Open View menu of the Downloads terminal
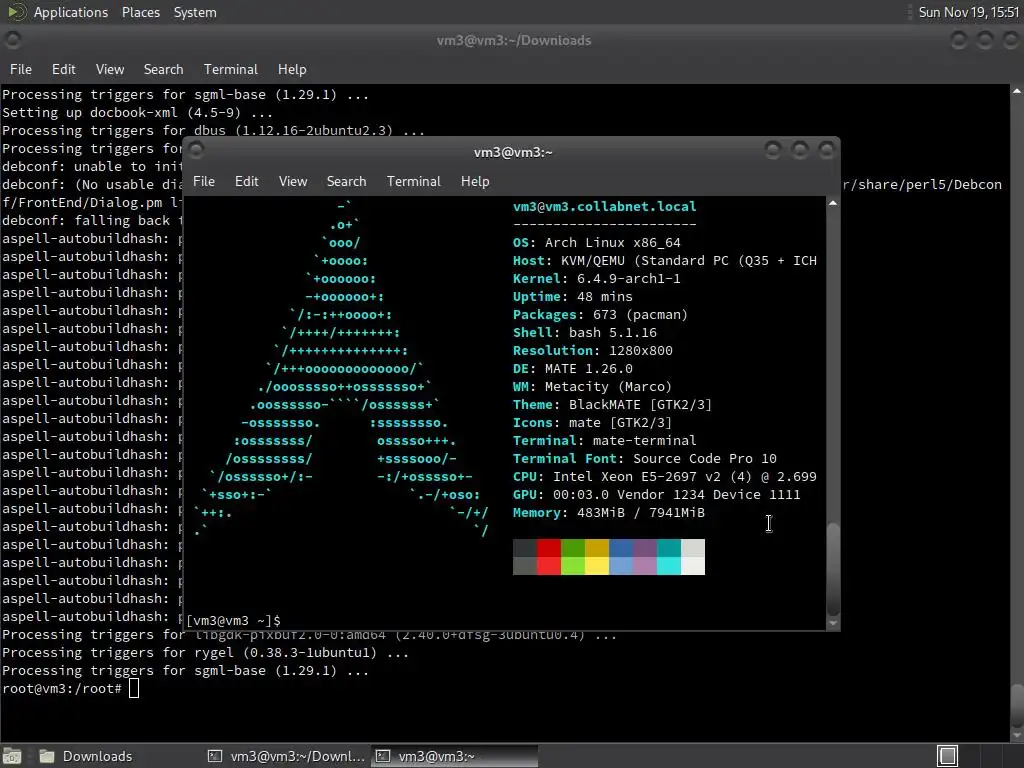The height and width of the screenshot is (768, 1024). click(x=110, y=69)
